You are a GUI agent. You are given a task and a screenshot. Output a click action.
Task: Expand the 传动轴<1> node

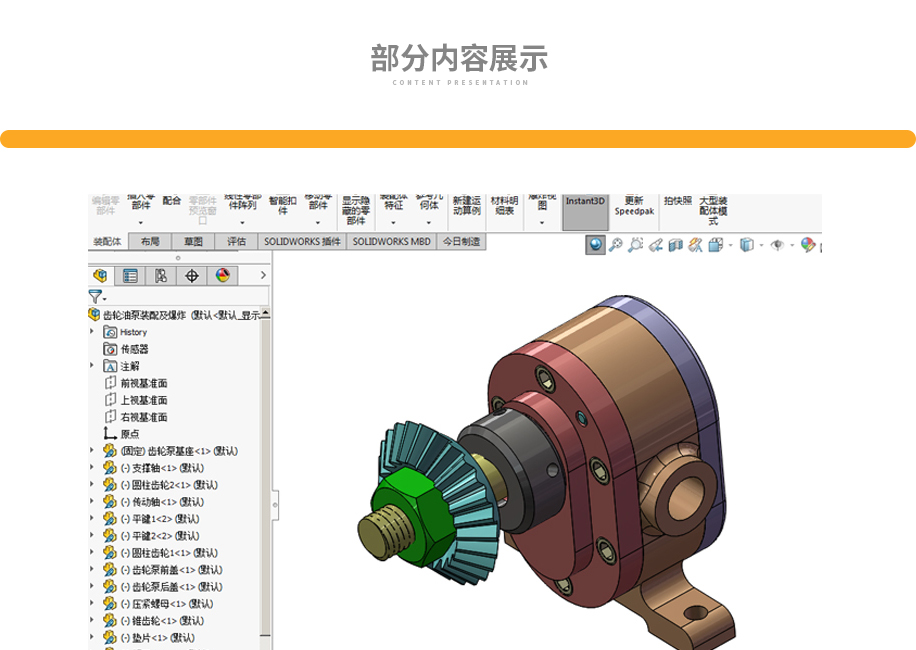pyautogui.click(x=92, y=501)
